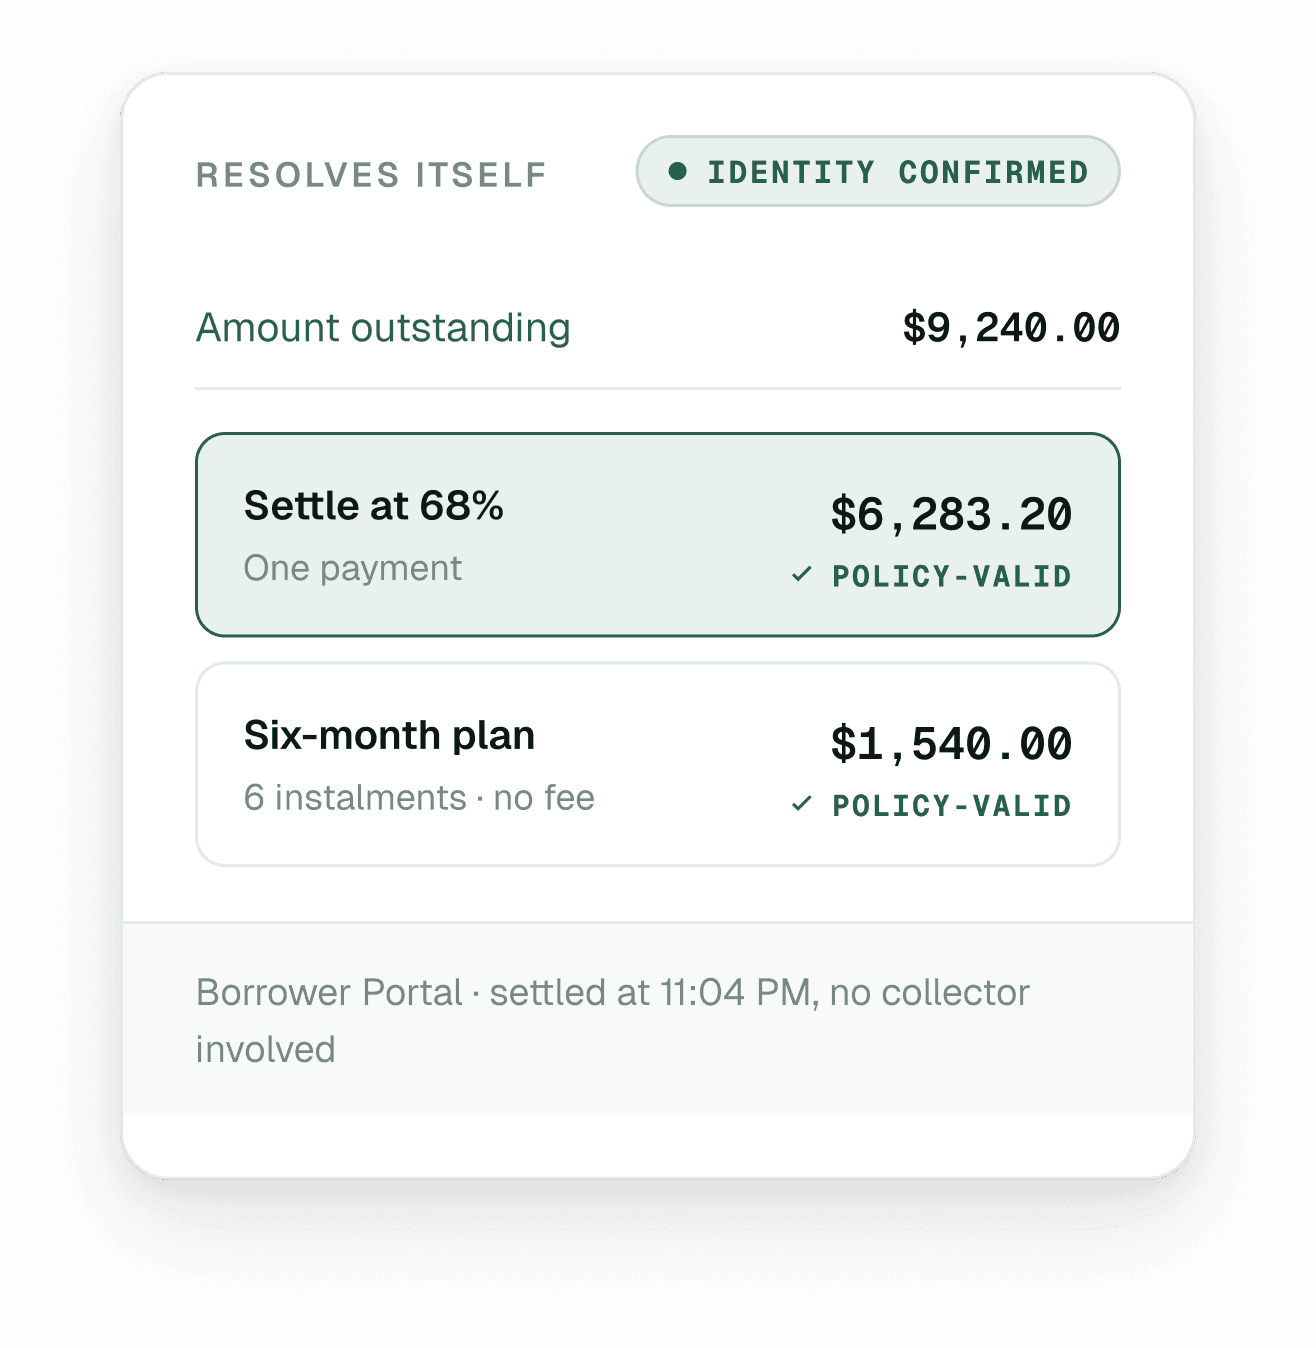Click the $6,283.20 settlement amount
This screenshot has width=1316, height=1348.
951,514
